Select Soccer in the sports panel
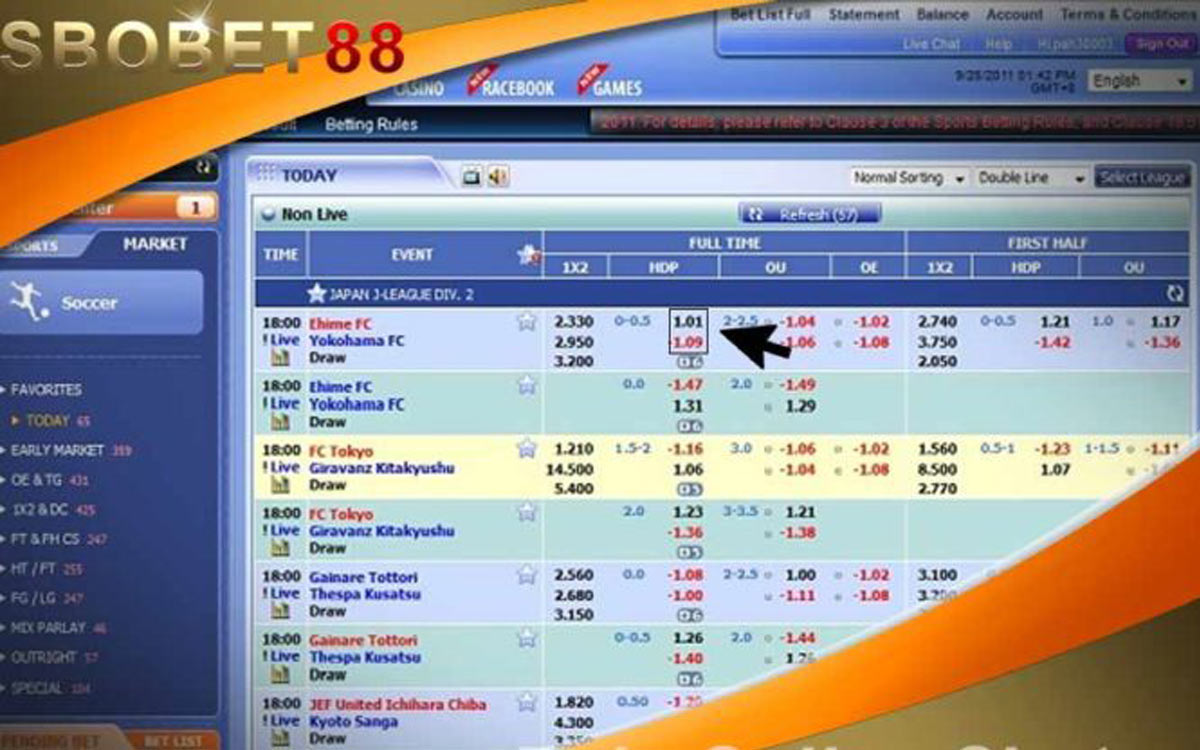Viewport: 1200px width, 750px height. (101, 301)
